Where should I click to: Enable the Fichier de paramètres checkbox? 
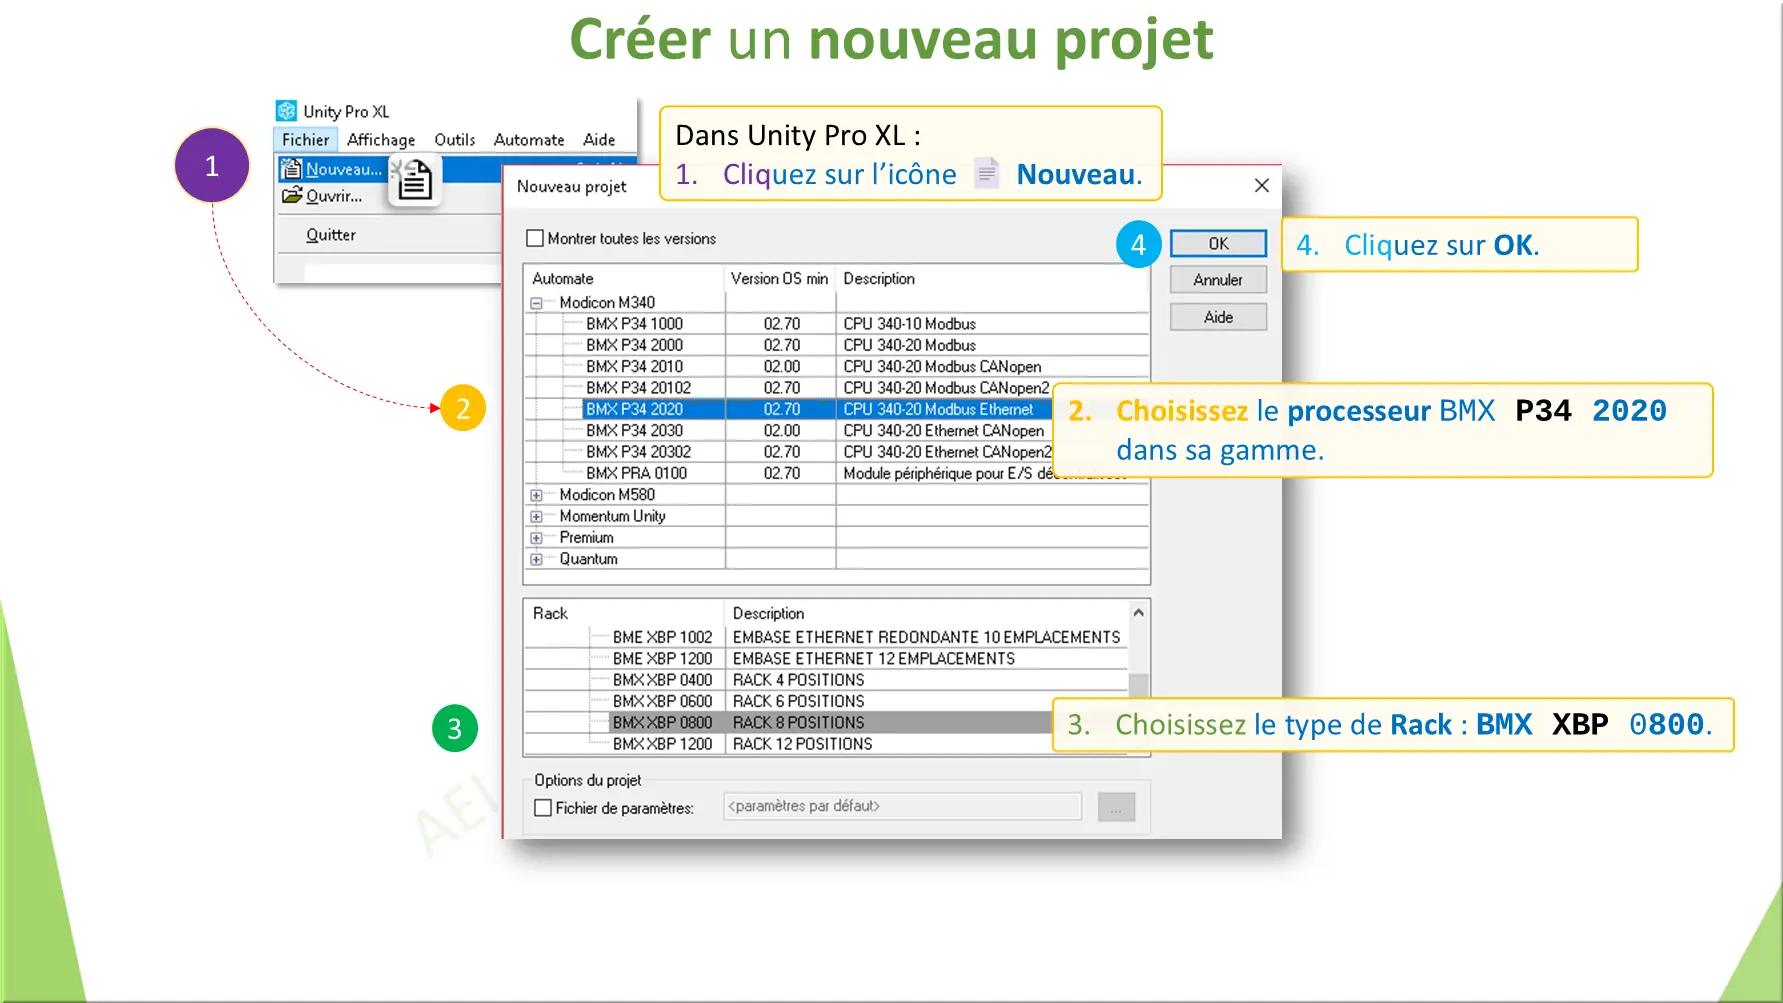pos(541,807)
